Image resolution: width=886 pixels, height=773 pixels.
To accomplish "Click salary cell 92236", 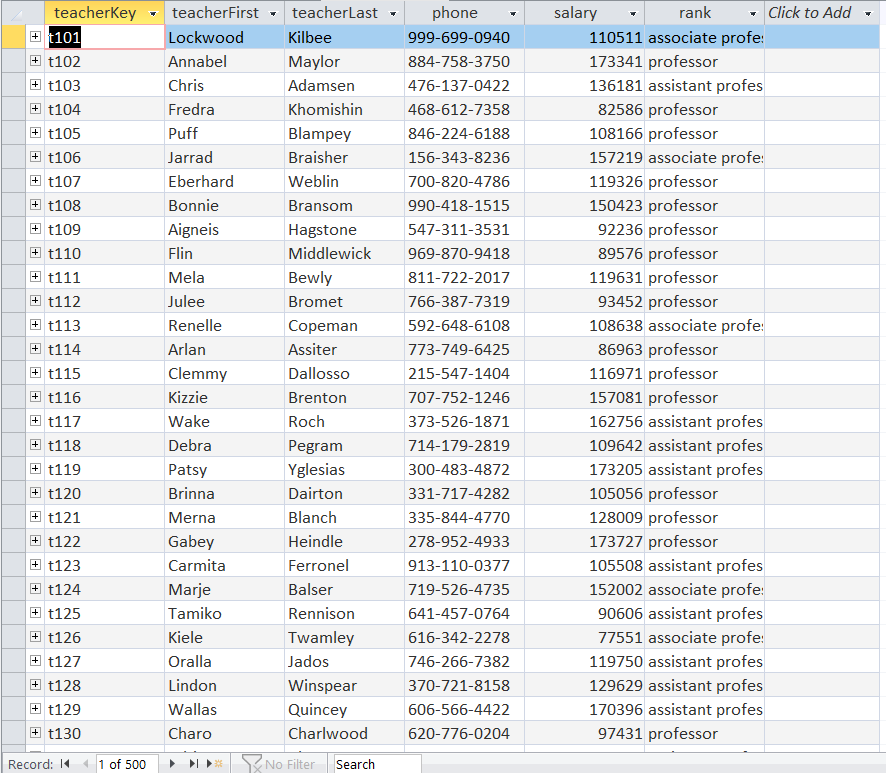I will coord(584,229).
